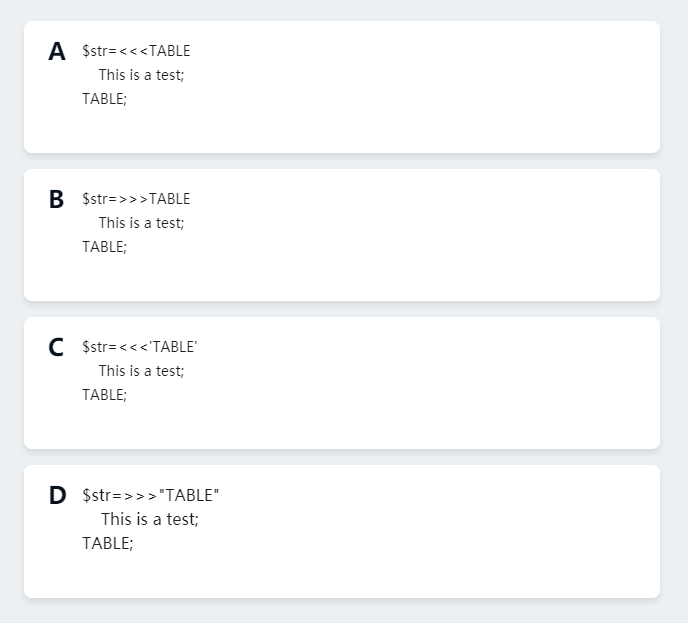The image size is (688, 623).
Task: Click the closing TABLE; line in option B
Action: pos(105,247)
